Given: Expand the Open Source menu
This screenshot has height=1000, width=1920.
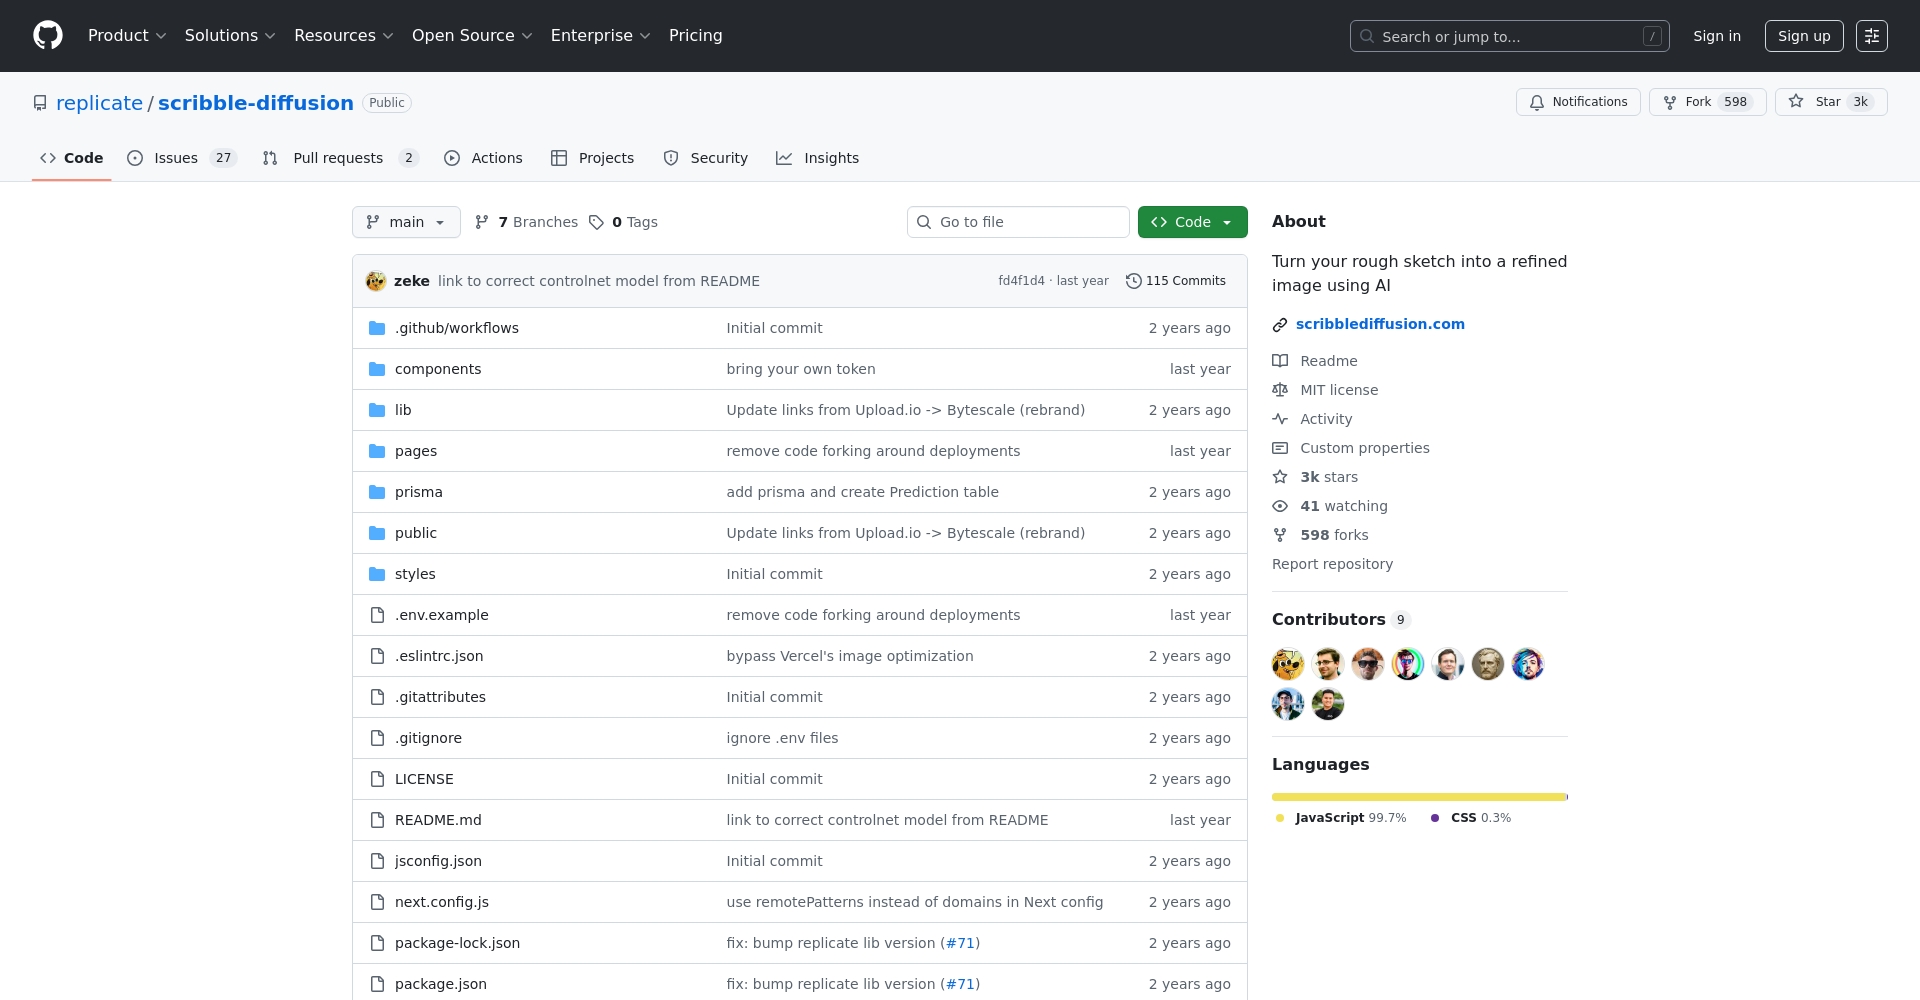Looking at the screenshot, I should pyautogui.click(x=472, y=36).
